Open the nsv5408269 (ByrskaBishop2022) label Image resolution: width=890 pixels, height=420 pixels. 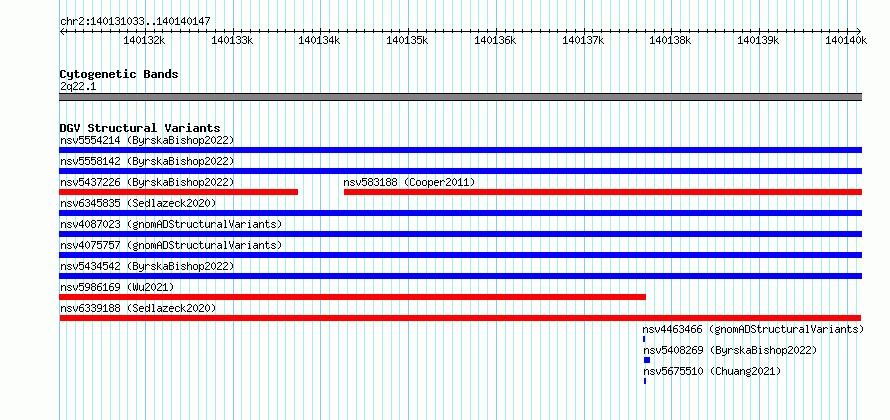pos(730,350)
